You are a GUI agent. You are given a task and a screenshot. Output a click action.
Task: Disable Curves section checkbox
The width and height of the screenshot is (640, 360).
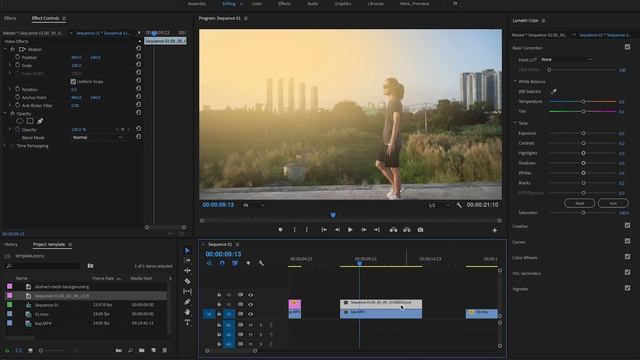[x=627, y=241]
